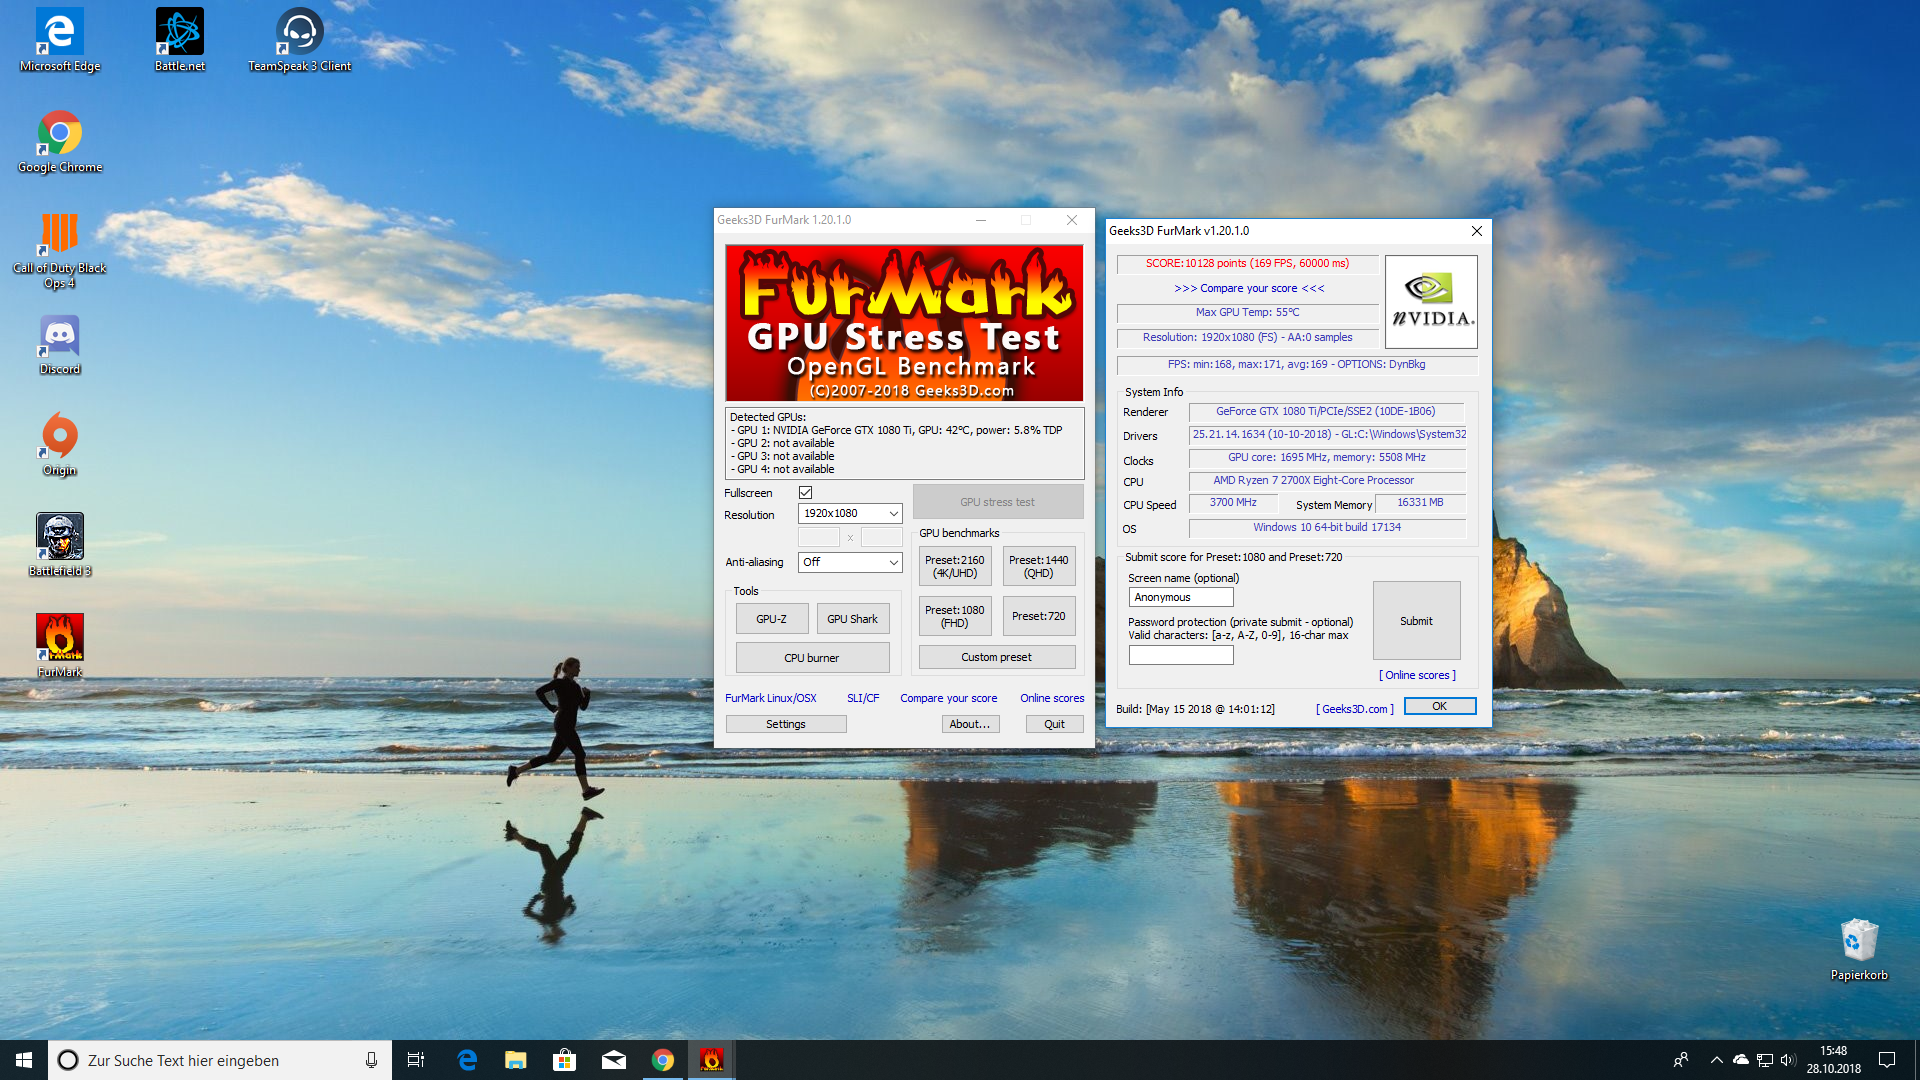
Task: Click the GPU-Z tool button
Action: (x=771, y=619)
